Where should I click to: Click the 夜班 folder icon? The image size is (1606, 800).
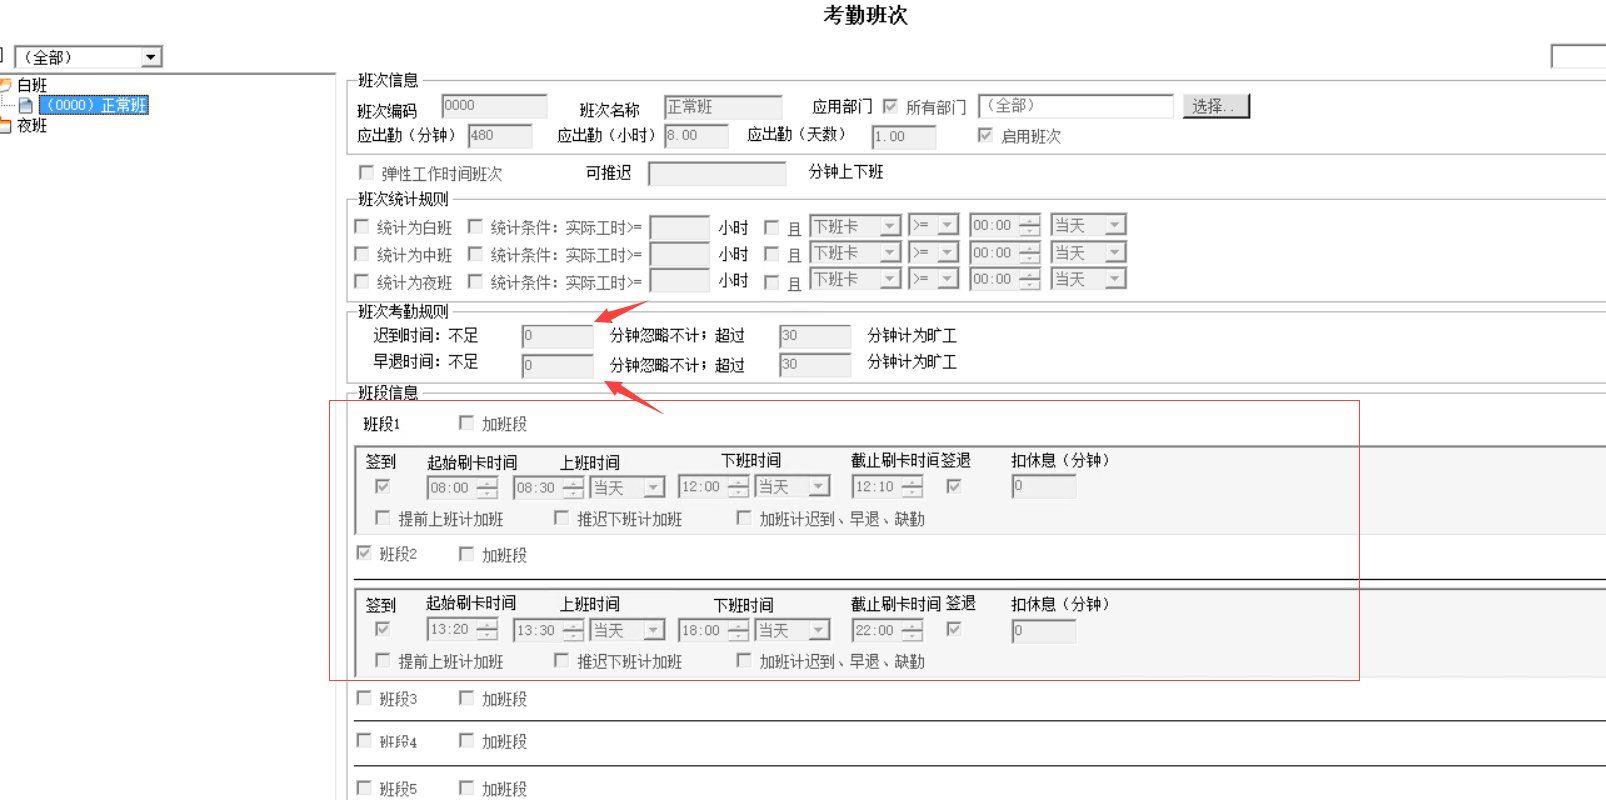(5, 125)
